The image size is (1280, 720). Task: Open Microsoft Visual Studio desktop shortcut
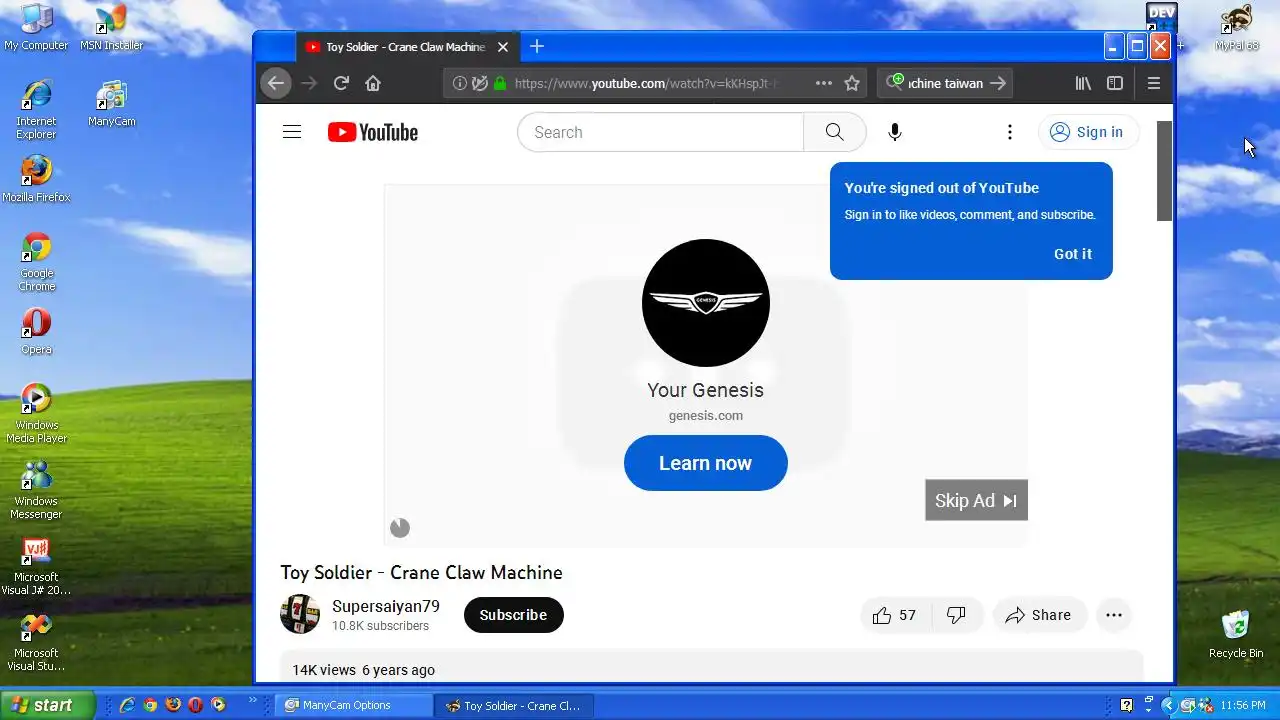coord(36,641)
